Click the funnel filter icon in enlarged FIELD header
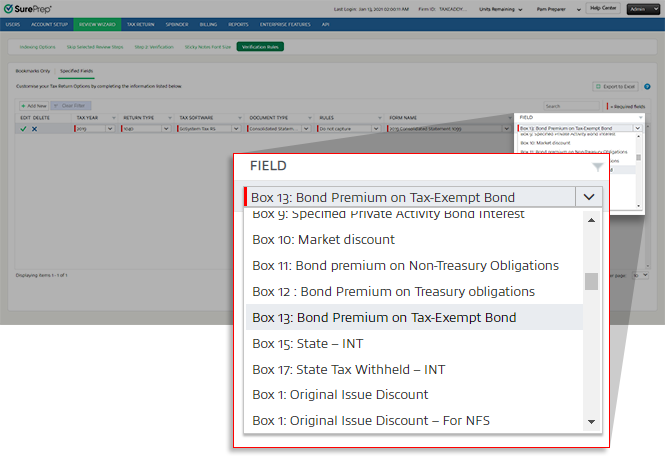 click(598, 167)
